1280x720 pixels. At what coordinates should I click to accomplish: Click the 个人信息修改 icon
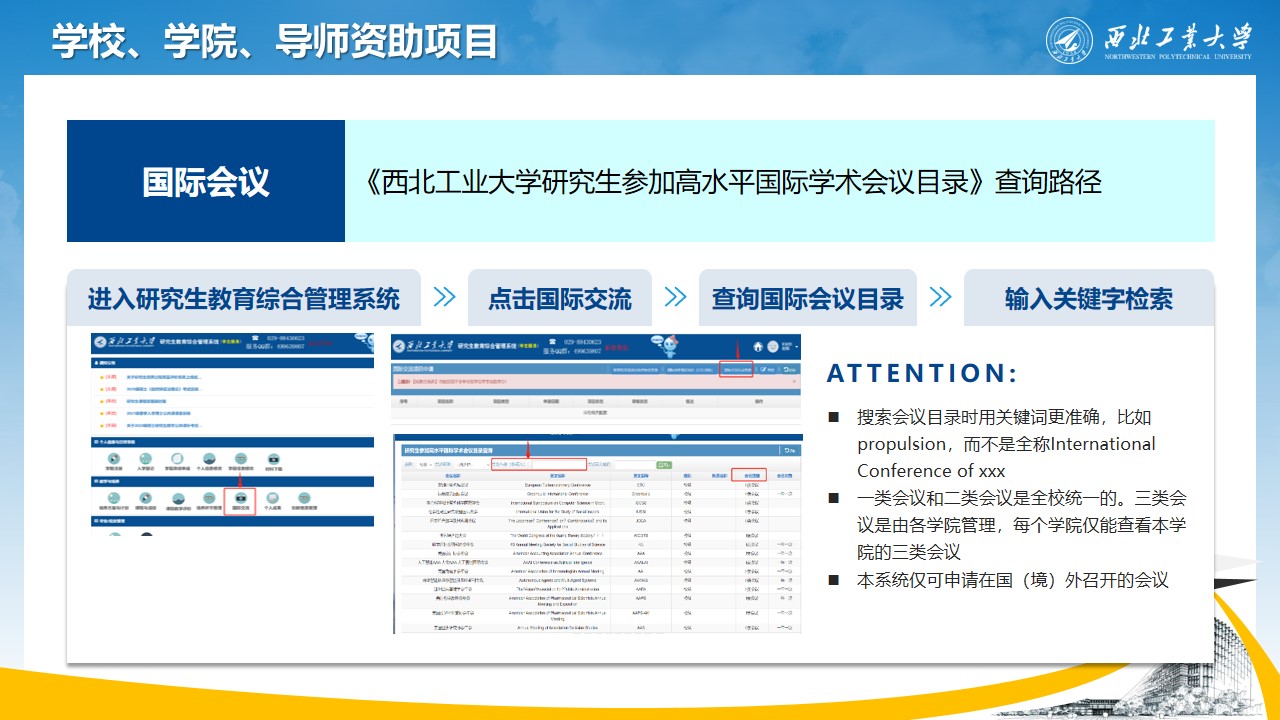[x=209, y=462]
